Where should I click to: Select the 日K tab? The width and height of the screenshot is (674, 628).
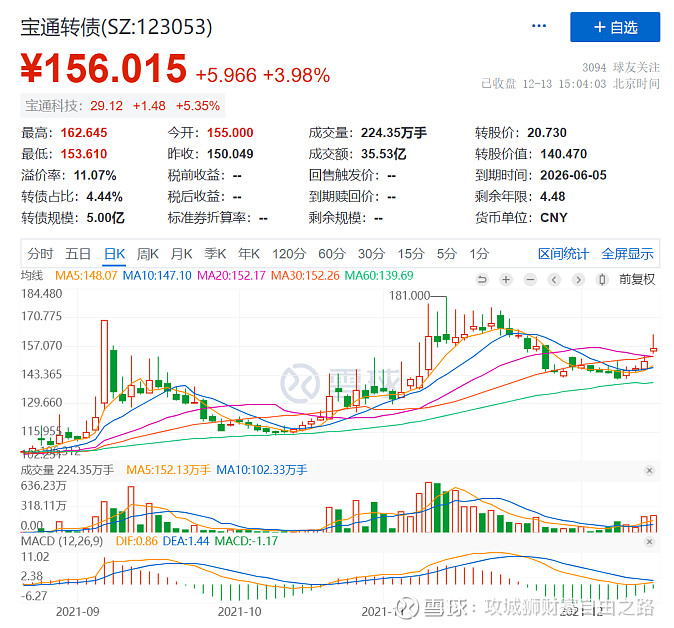click(x=114, y=254)
